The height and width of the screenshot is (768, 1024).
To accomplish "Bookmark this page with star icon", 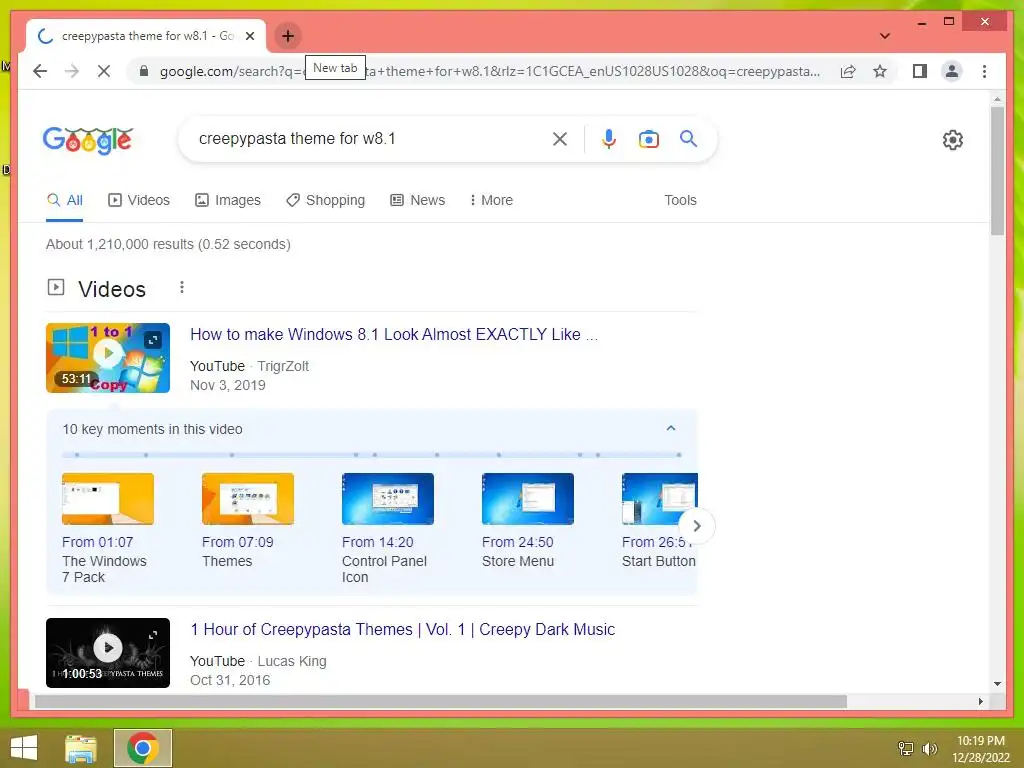I will click(880, 71).
